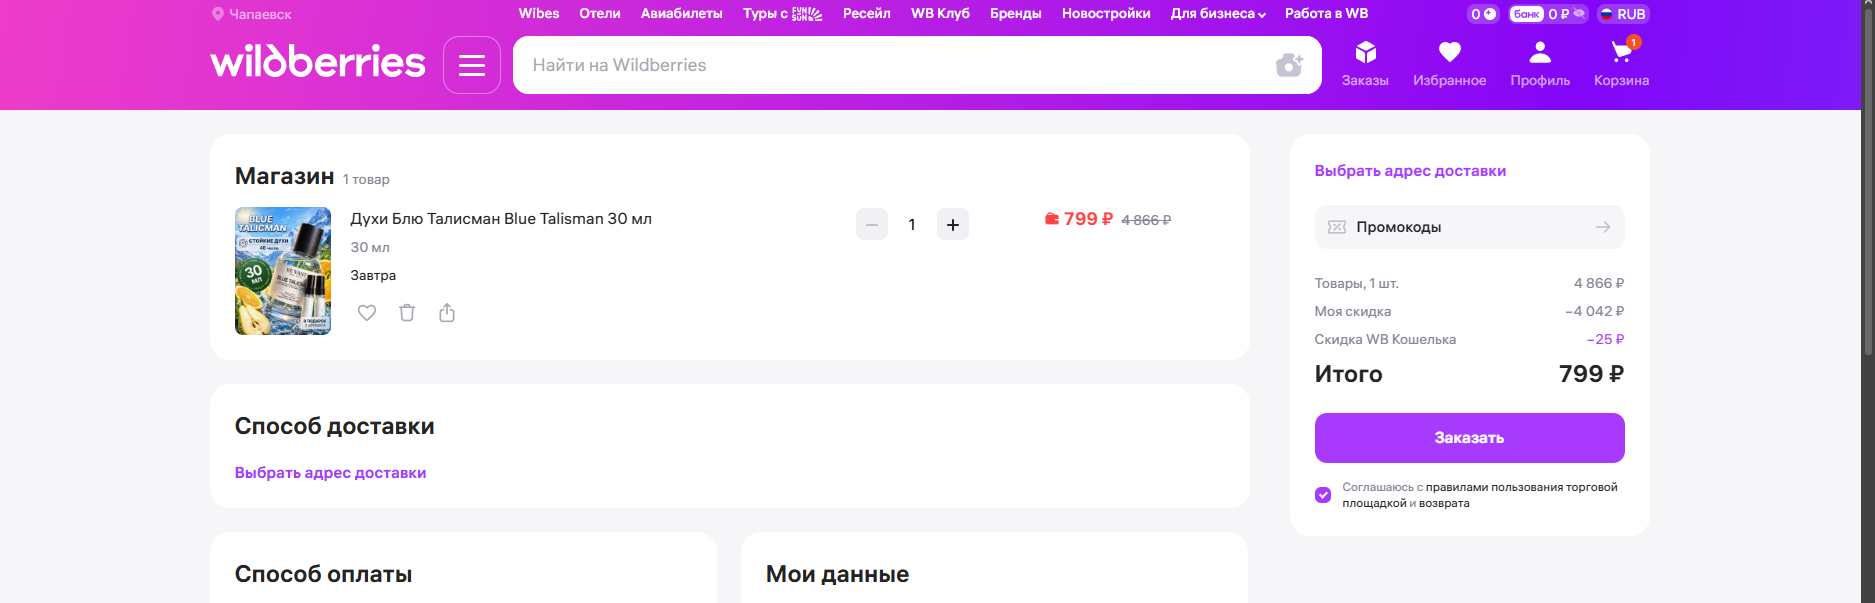
Task: Click the location pin icon next to Чапаевск
Action: [217, 14]
